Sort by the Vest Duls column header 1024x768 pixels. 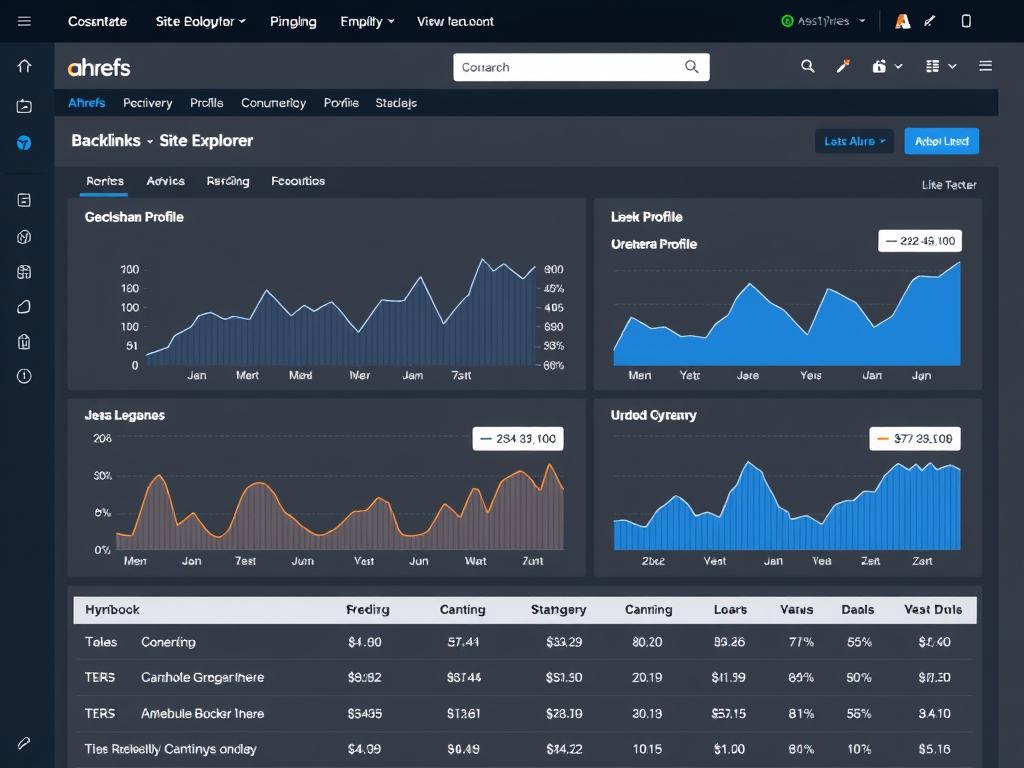(933, 609)
